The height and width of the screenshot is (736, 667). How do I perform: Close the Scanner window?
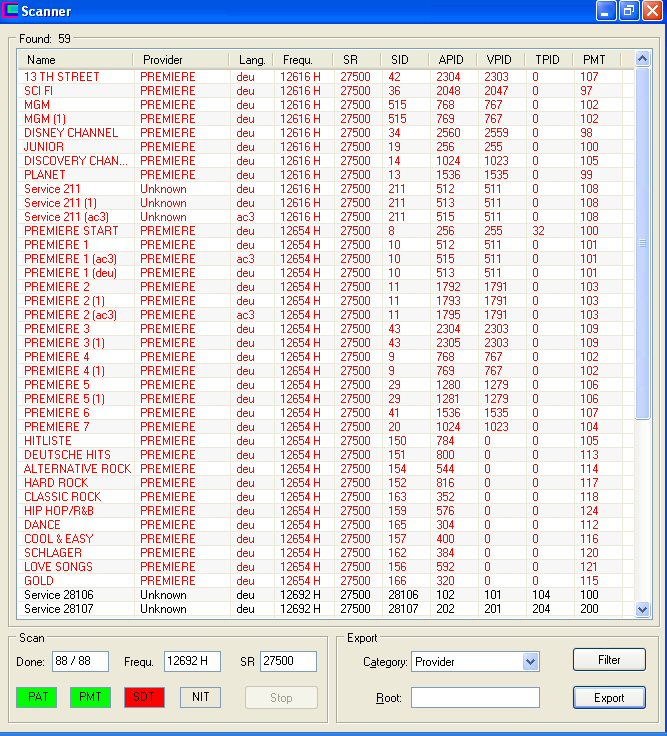tap(652, 11)
